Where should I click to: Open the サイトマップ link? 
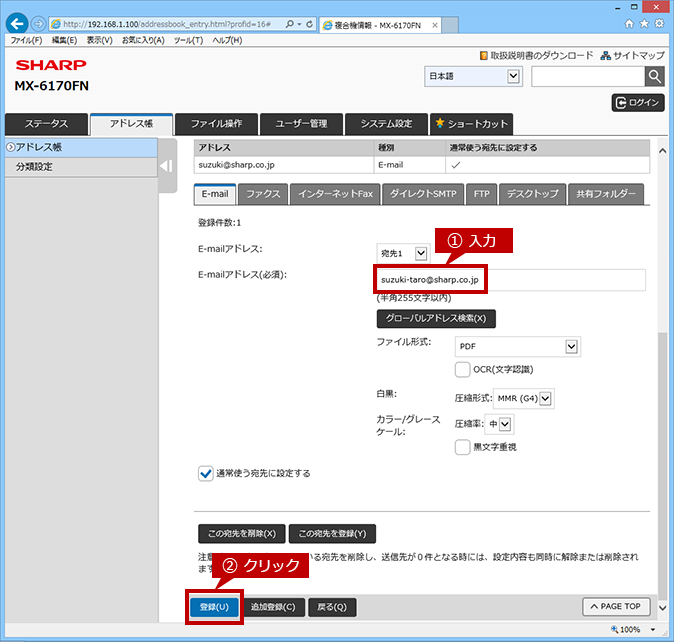(632, 55)
